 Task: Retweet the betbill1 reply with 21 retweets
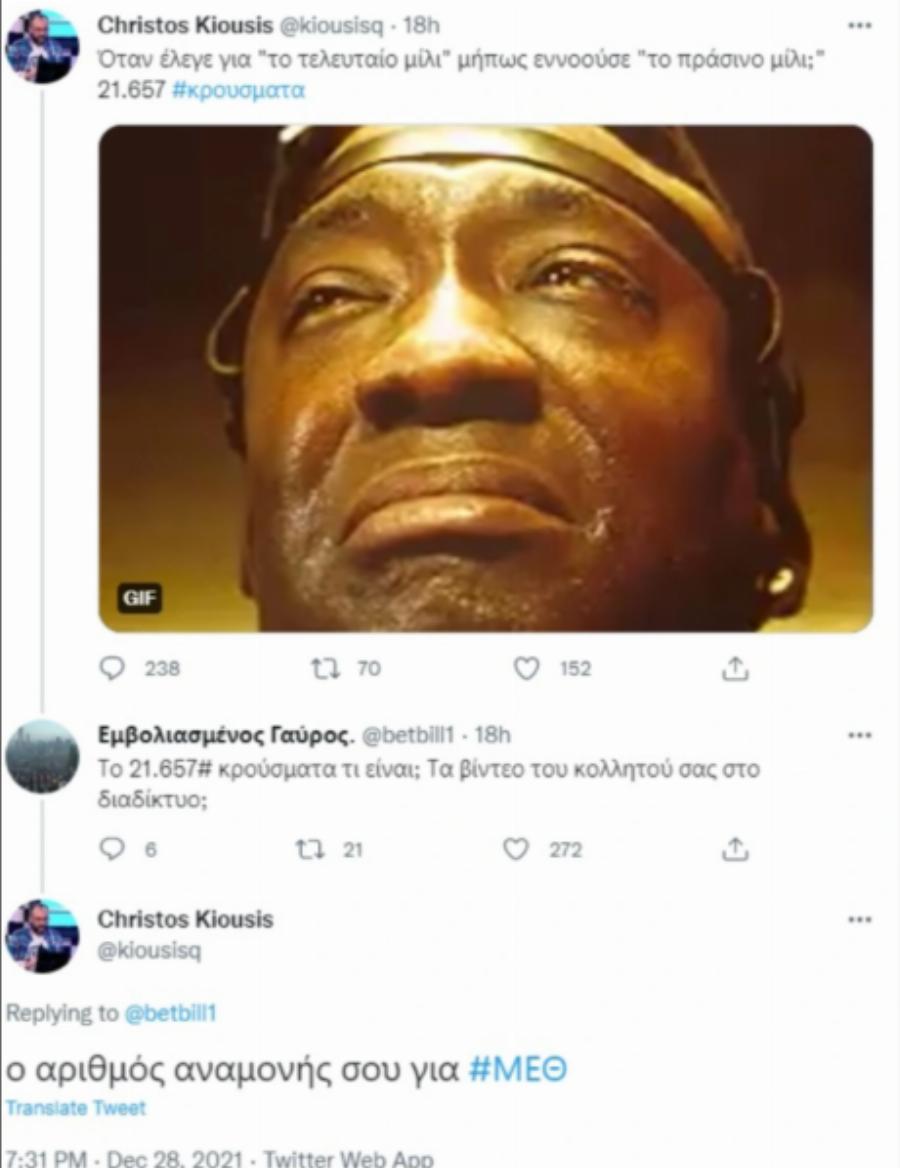(x=305, y=849)
